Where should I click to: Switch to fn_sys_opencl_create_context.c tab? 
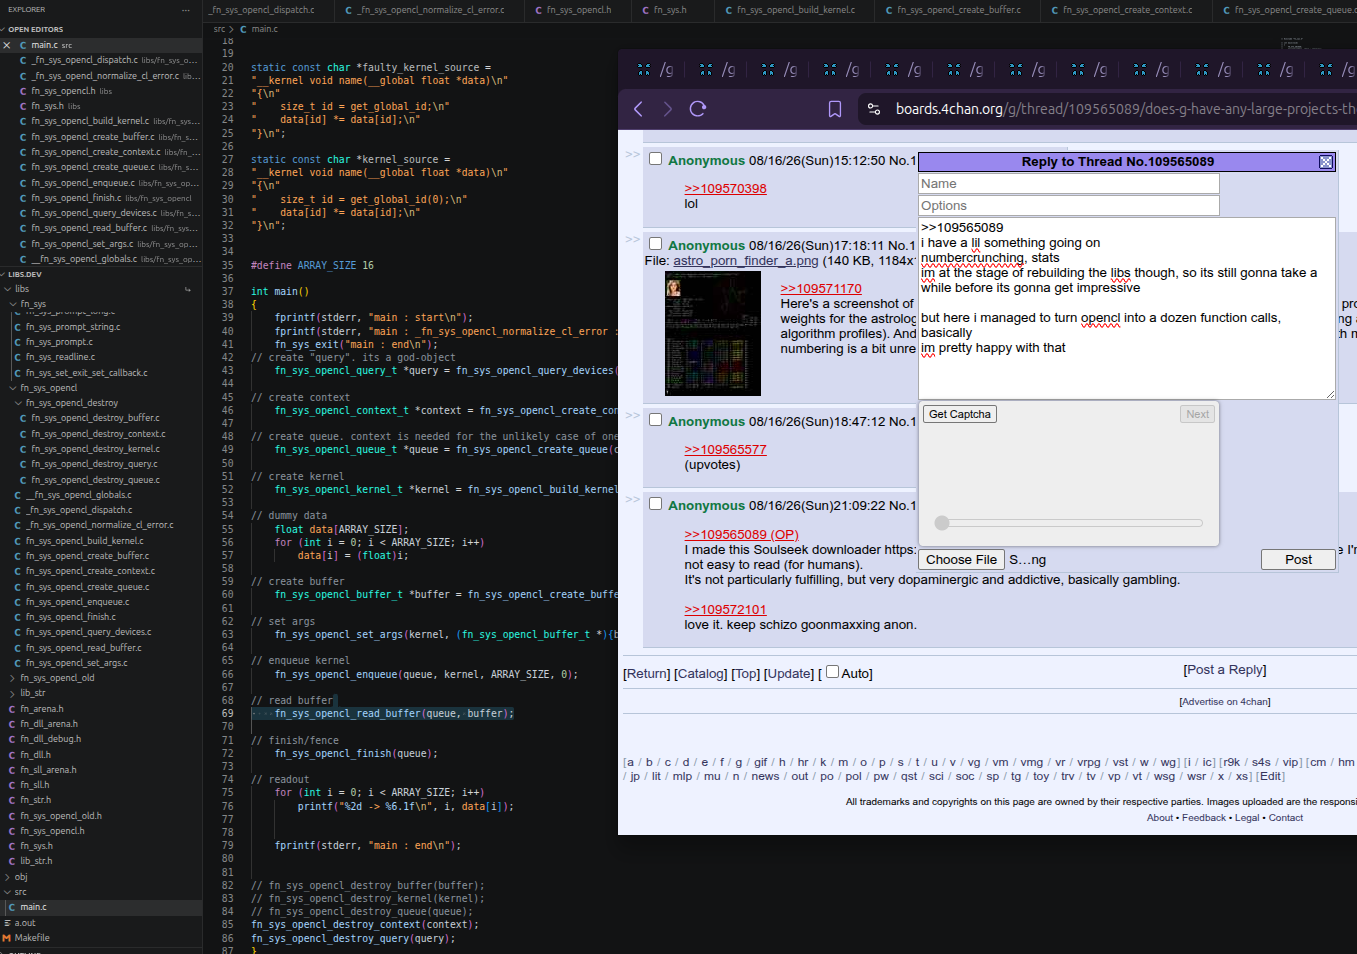(x=1127, y=10)
